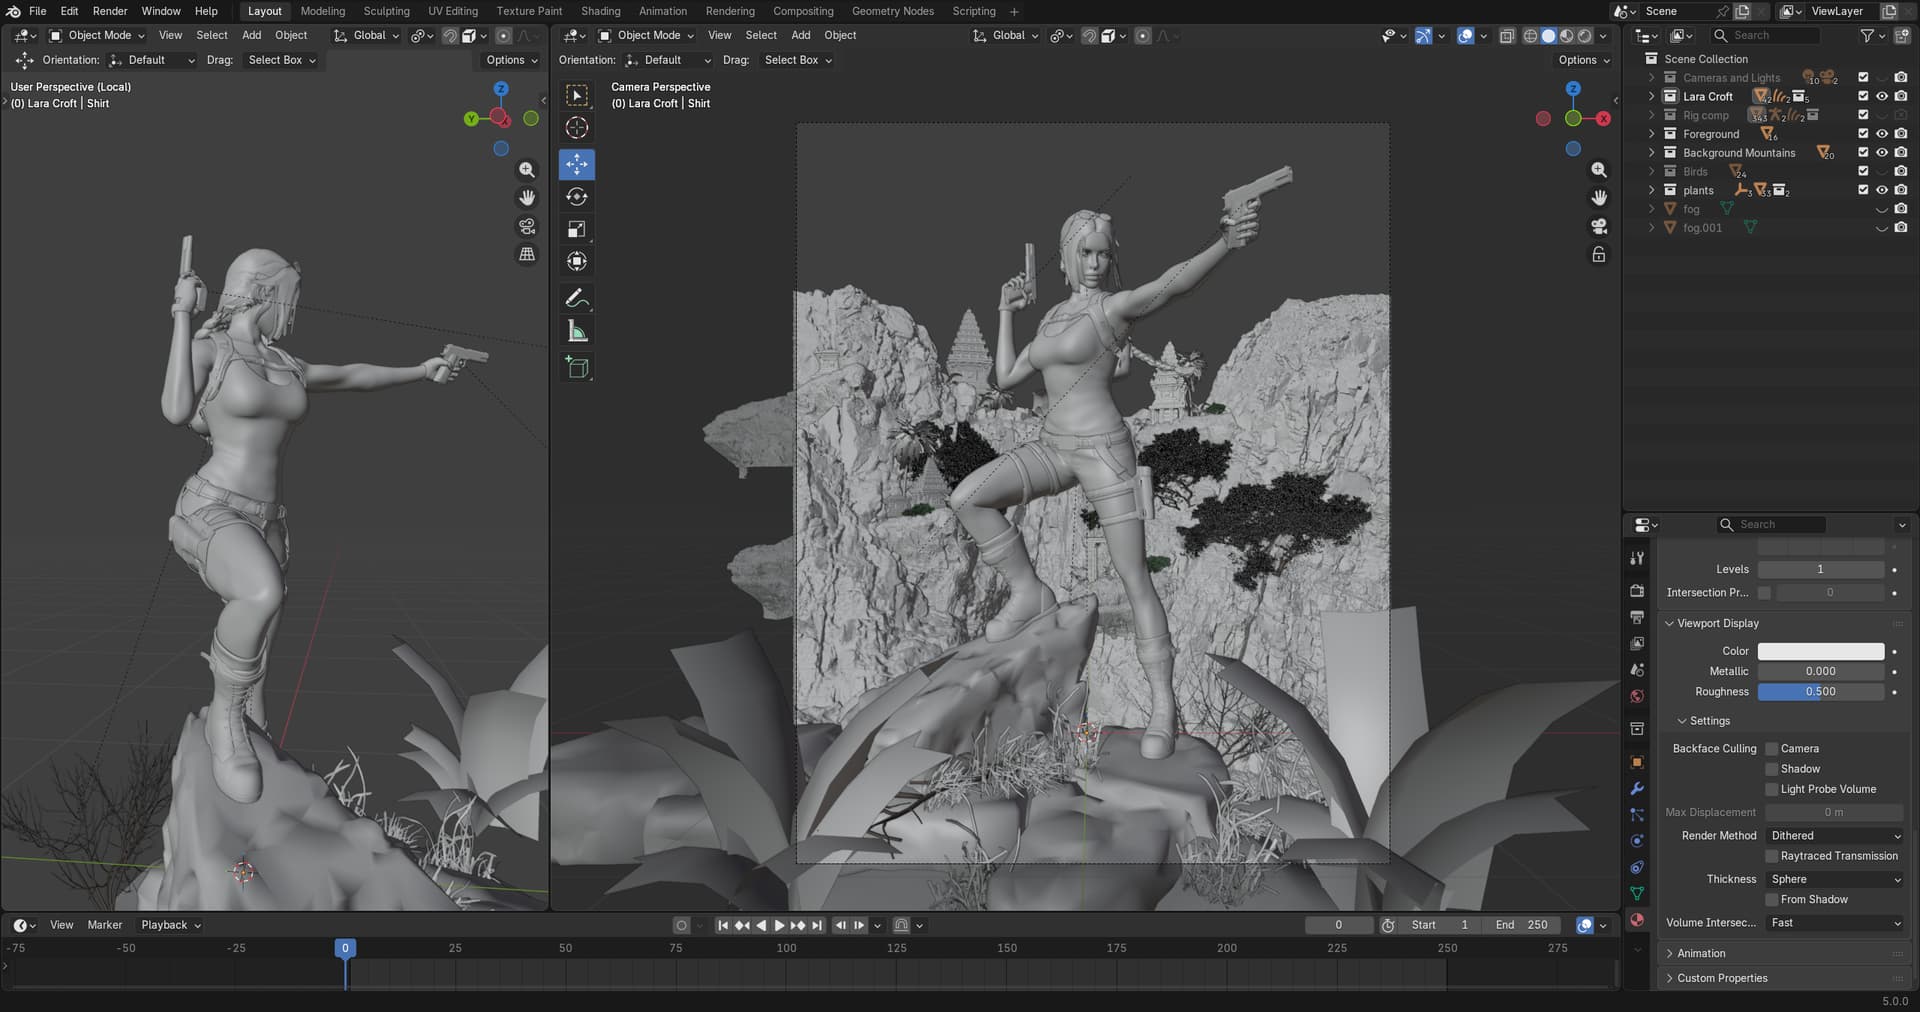The width and height of the screenshot is (1920, 1012).
Task: Open the Render Method dropdown
Action: 1835,836
